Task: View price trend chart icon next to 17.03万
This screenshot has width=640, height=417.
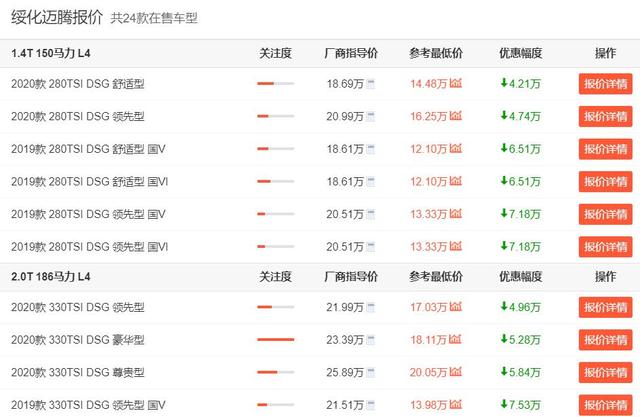Action: point(456,306)
